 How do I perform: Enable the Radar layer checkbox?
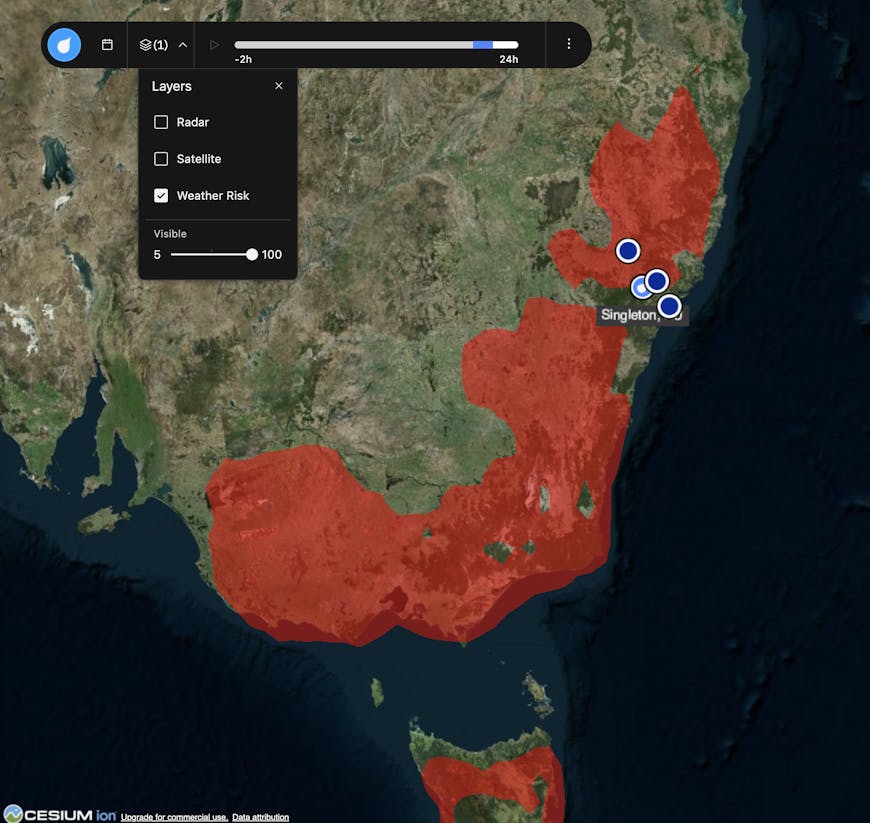point(161,122)
